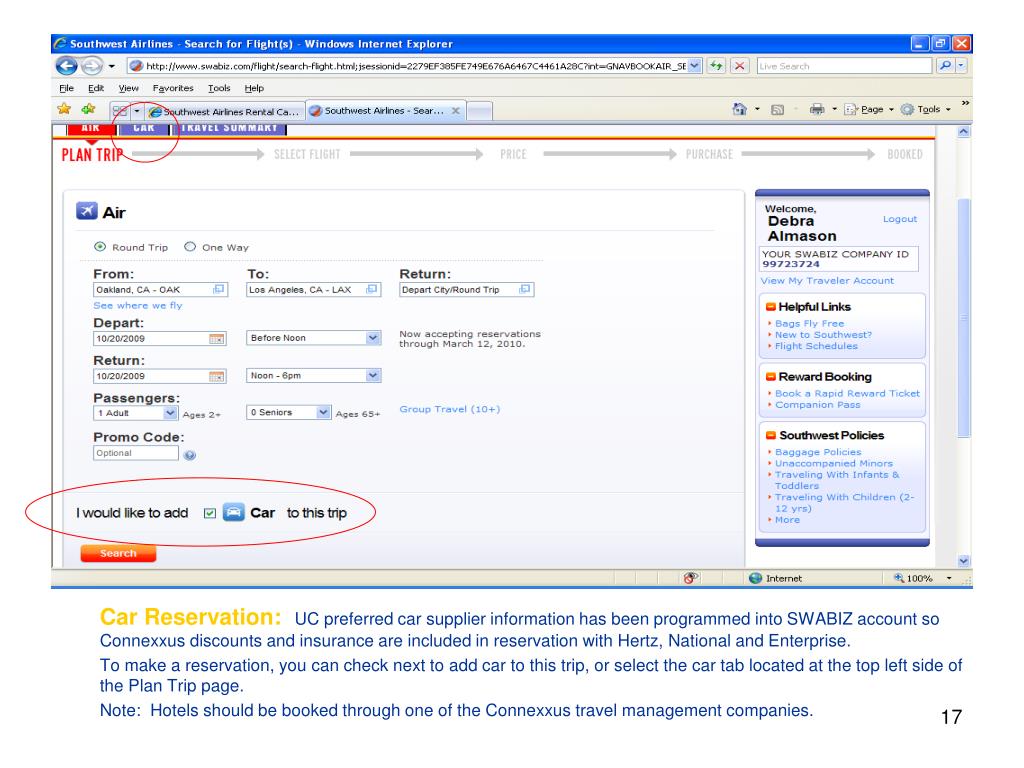The image size is (1024, 768).
Task: Open the Bags Fly Free link
Action: pos(809,323)
